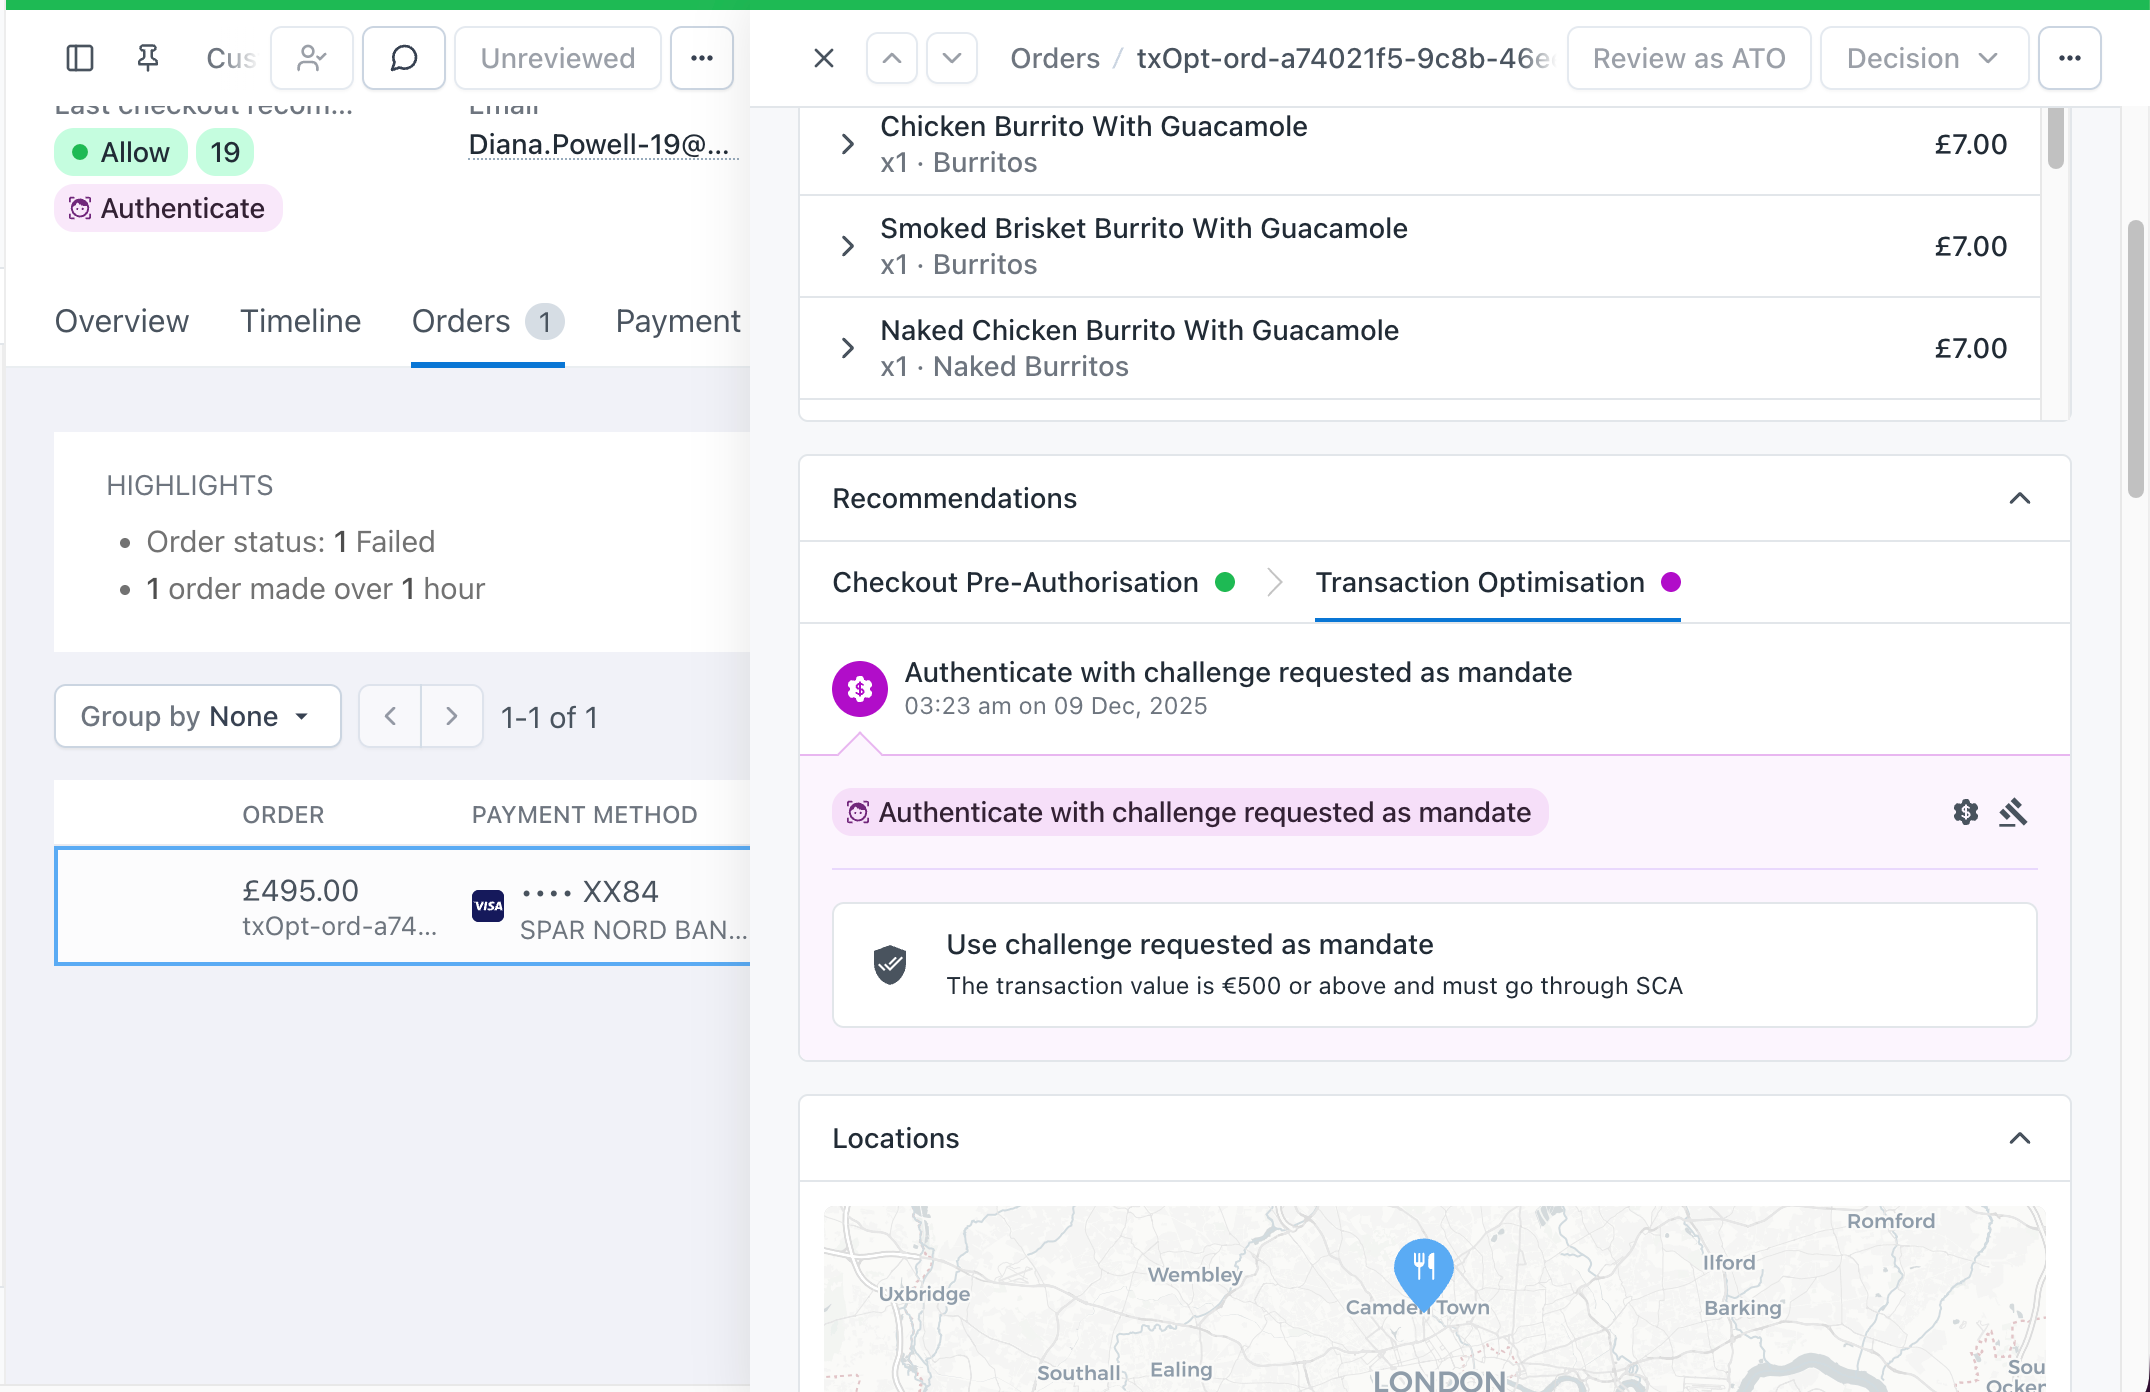The image size is (2150, 1392).
Task: Open the comments speech bubble icon
Action: [x=403, y=58]
